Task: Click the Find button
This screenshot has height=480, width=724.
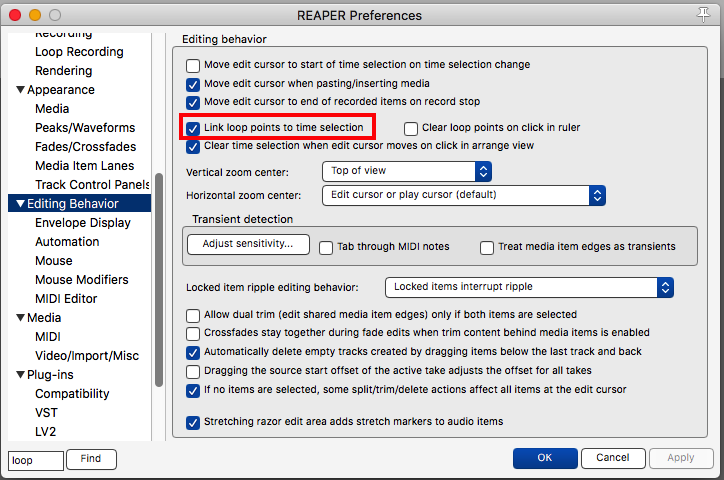Action: (91, 459)
